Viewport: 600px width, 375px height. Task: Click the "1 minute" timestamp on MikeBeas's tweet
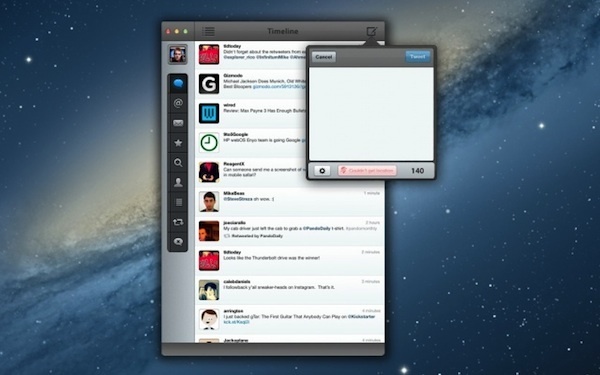[x=372, y=193]
